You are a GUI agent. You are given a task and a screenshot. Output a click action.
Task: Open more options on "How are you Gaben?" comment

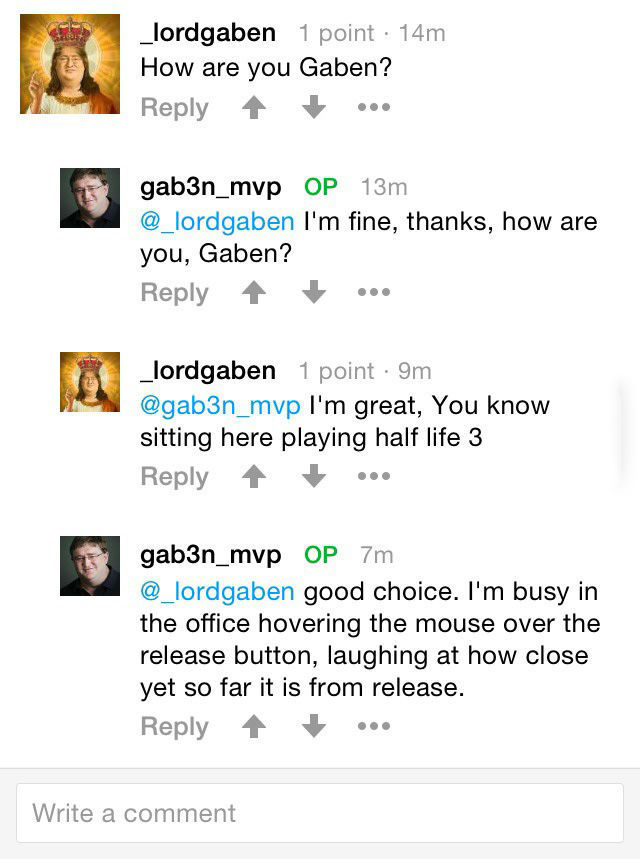(374, 107)
